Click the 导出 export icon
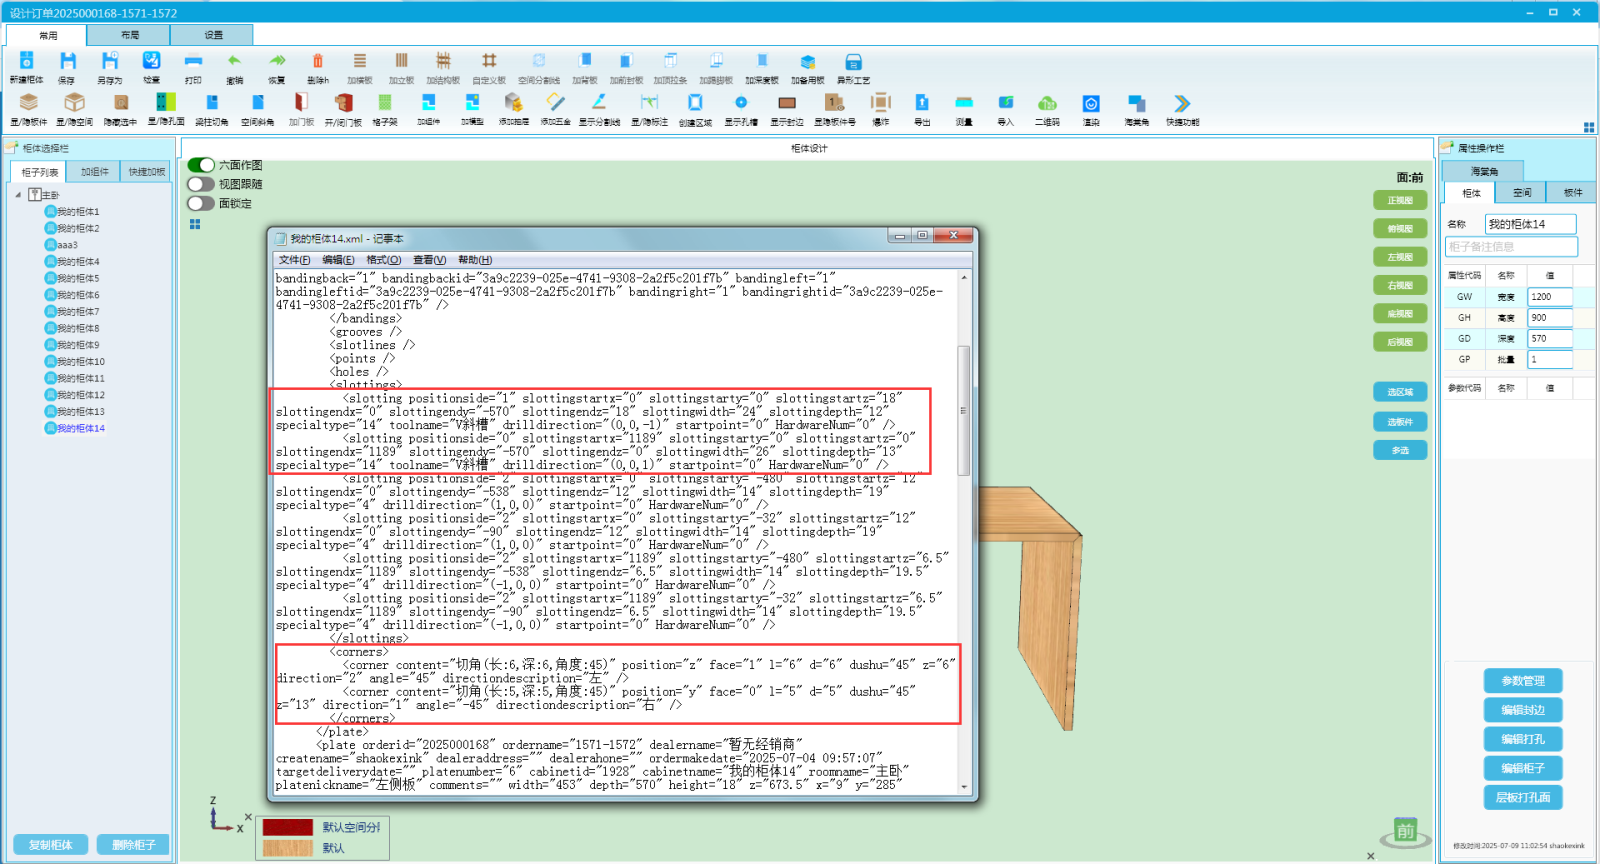The image size is (1600, 864). click(x=922, y=103)
